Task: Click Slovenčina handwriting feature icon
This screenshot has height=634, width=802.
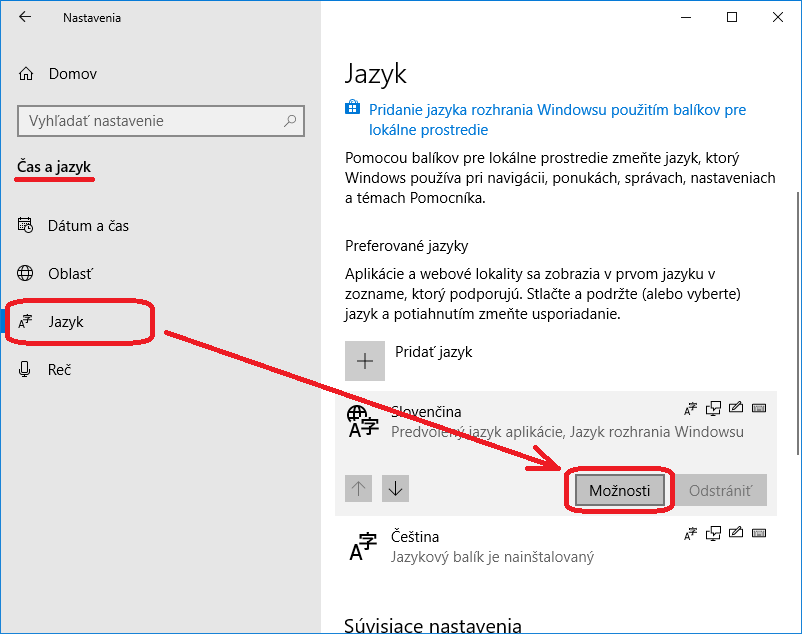Action: pos(736,407)
